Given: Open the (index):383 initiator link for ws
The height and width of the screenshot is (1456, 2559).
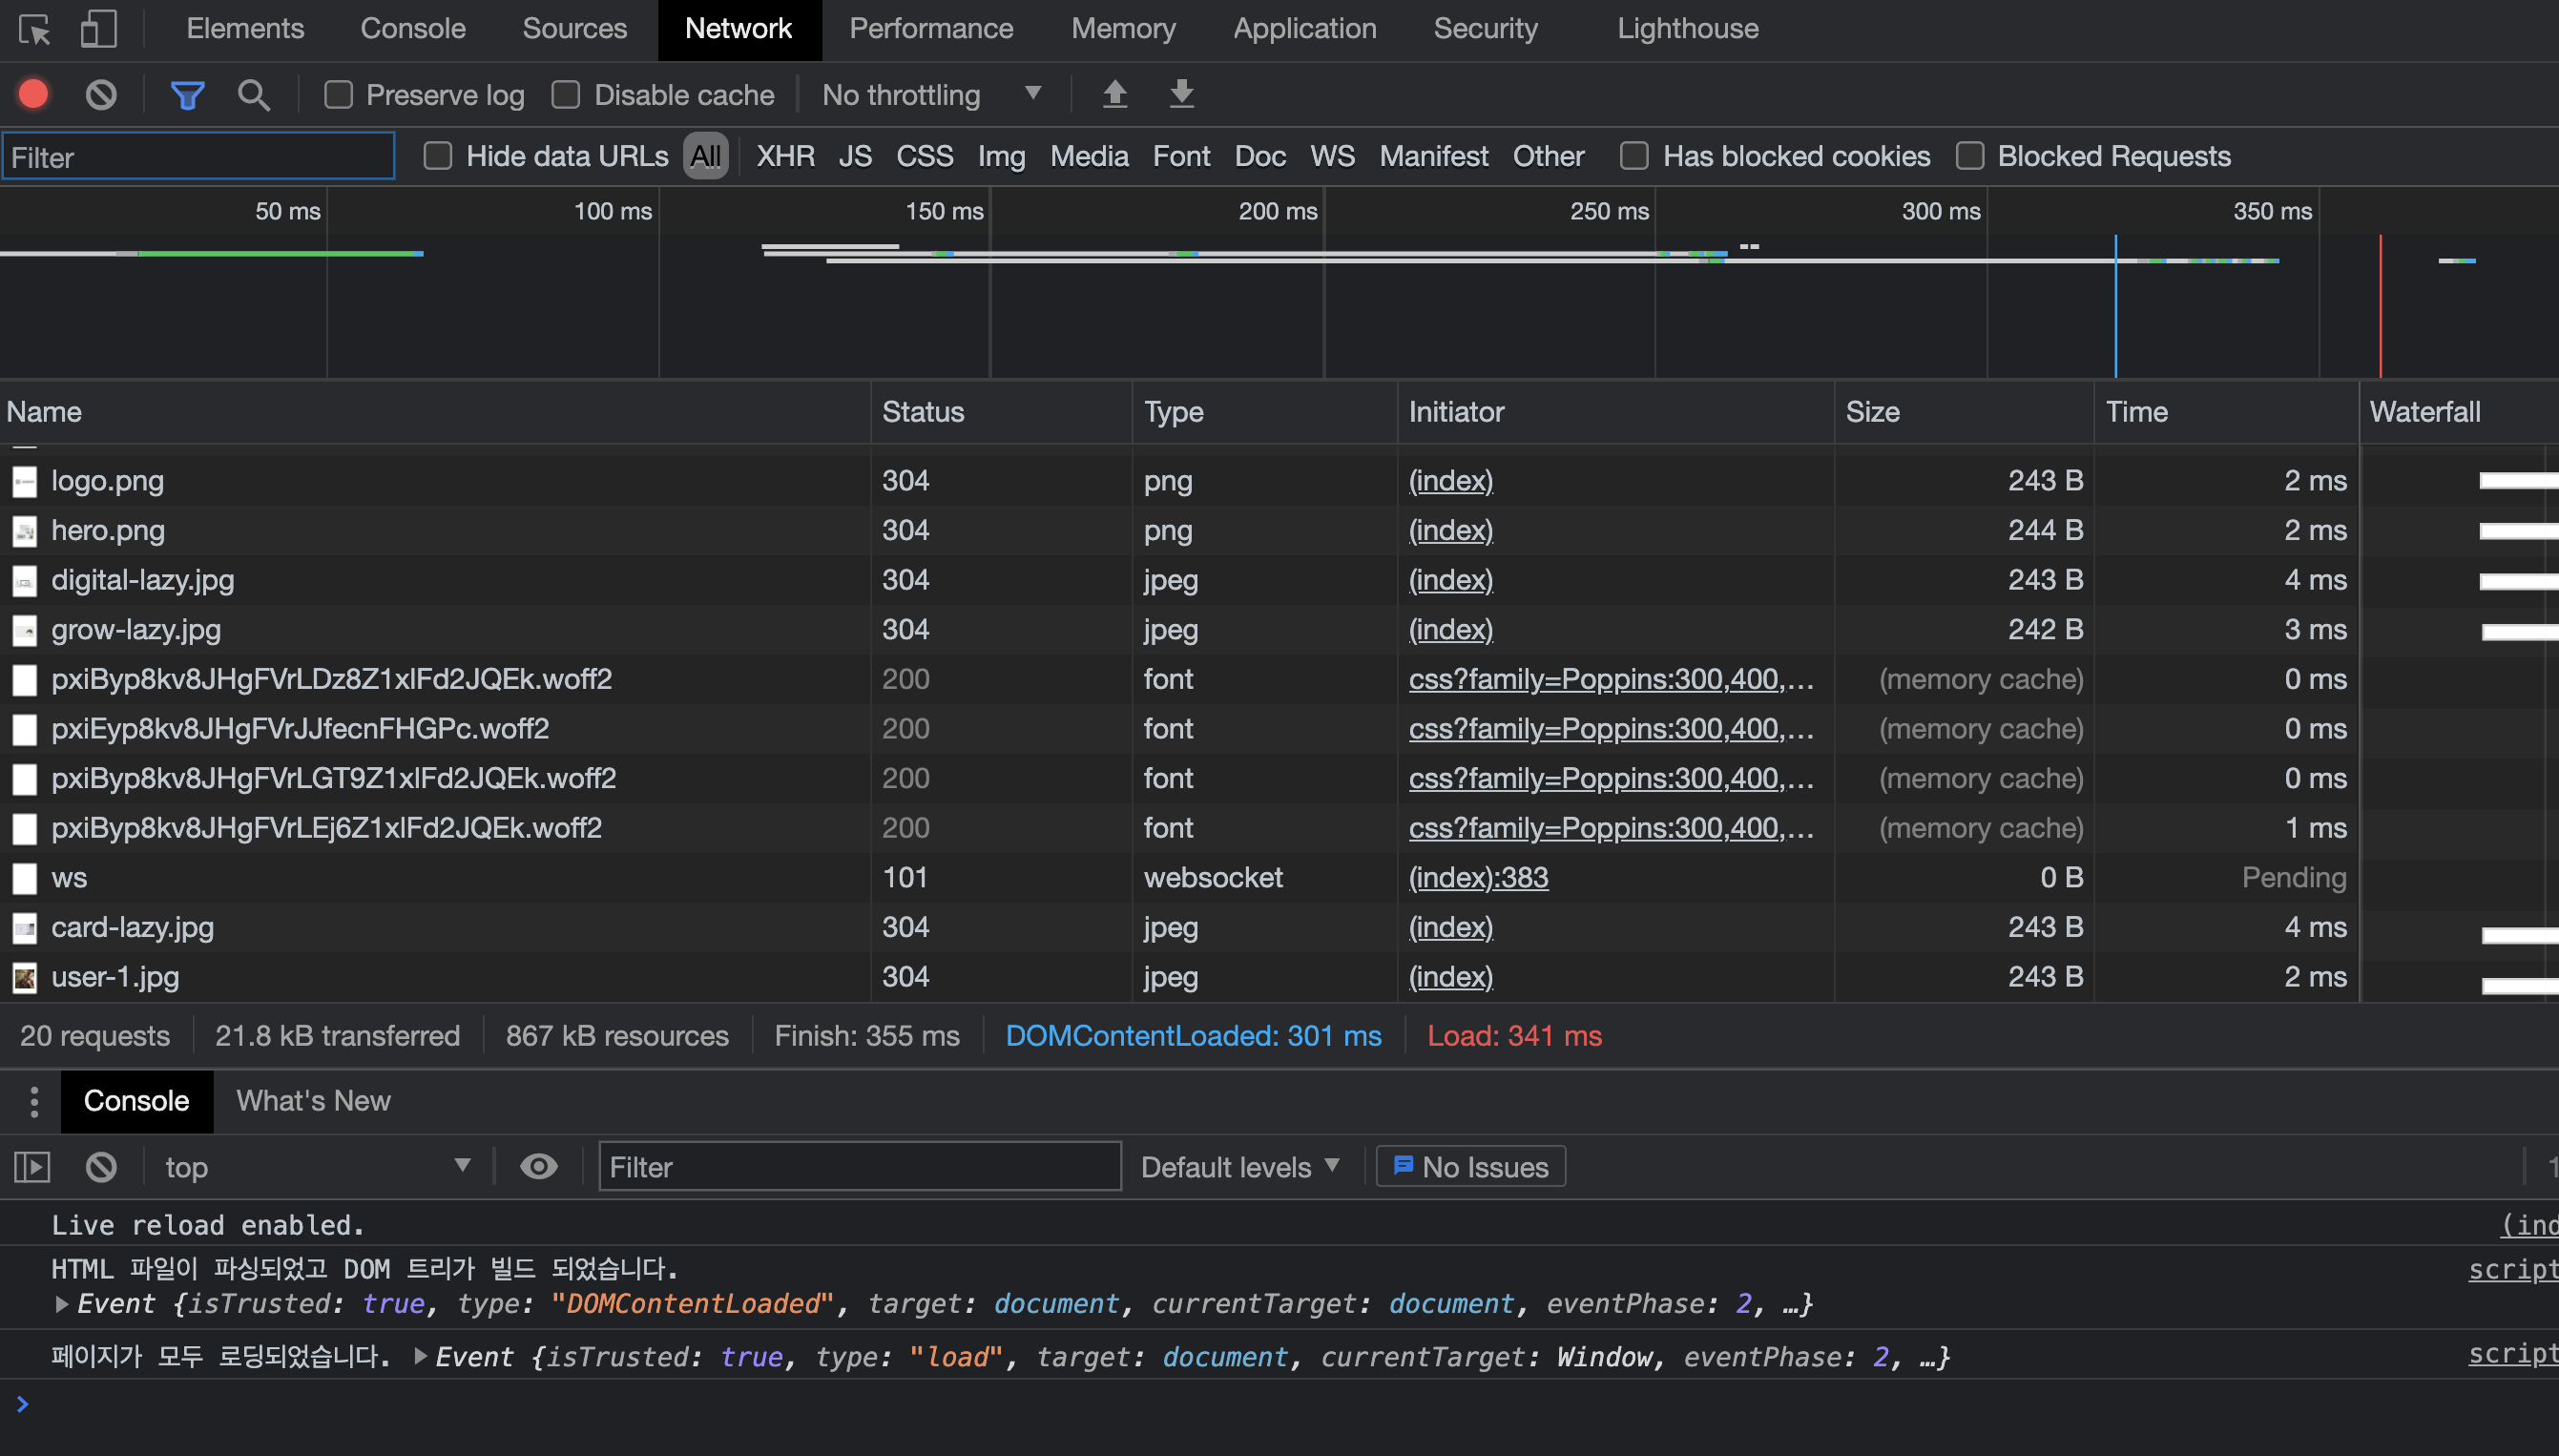Looking at the screenshot, I should tap(1478, 878).
